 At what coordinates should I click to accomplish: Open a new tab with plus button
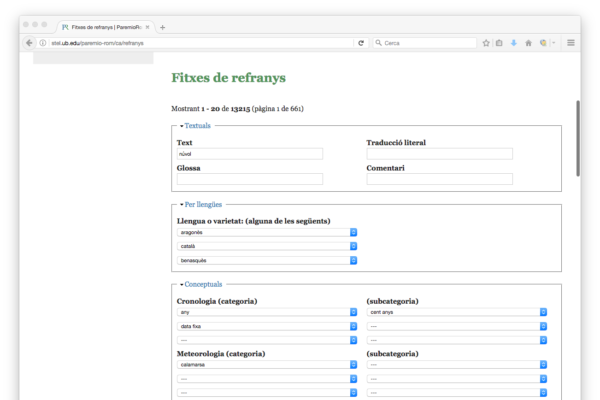(163, 26)
